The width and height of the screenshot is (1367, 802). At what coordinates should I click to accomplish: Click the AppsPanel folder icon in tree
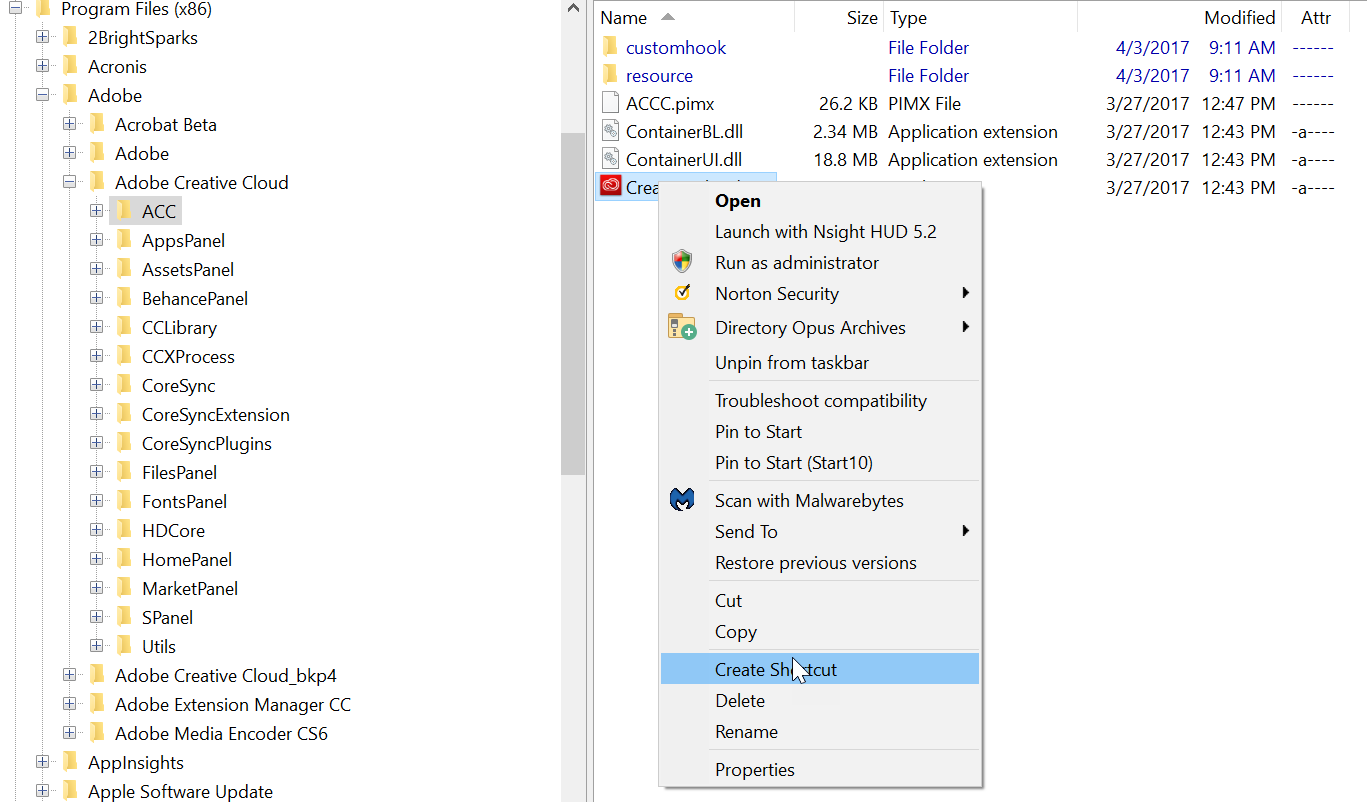[x=124, y=240]
